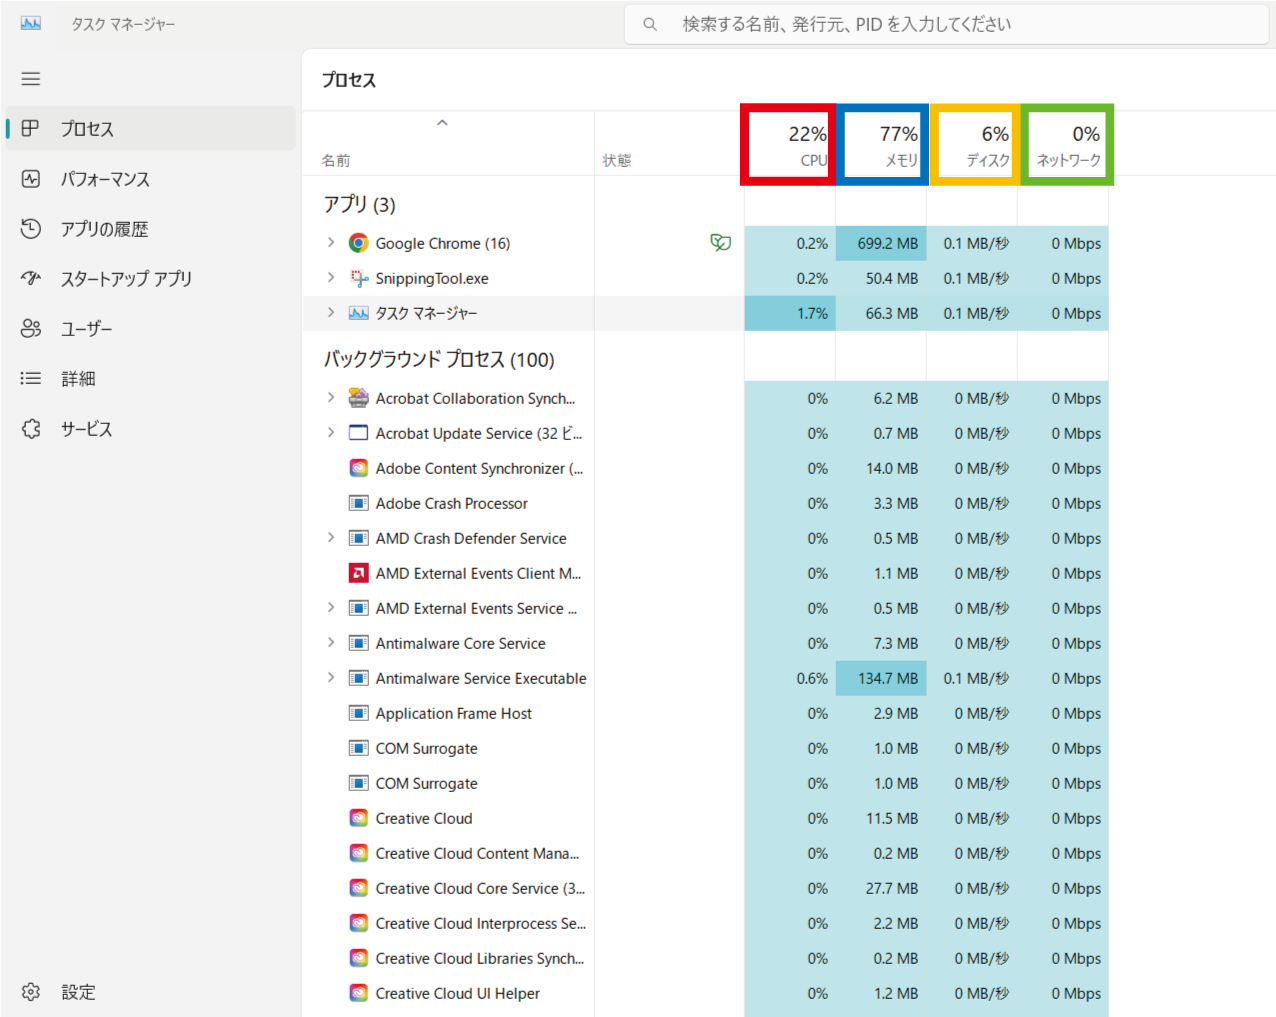1276x1017 pixels.
Task: Click the タスク マネージャー process row icon
Action: [x=358, y=313]
